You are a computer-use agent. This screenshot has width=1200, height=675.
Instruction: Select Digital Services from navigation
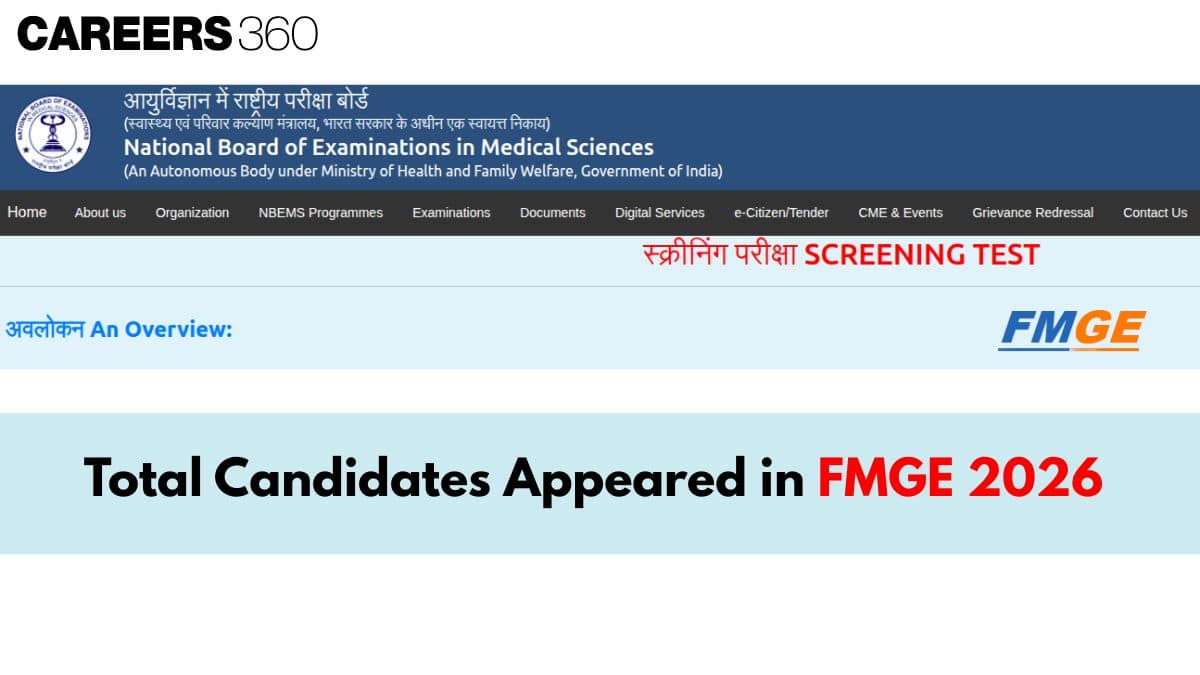(x=660, y=213)
